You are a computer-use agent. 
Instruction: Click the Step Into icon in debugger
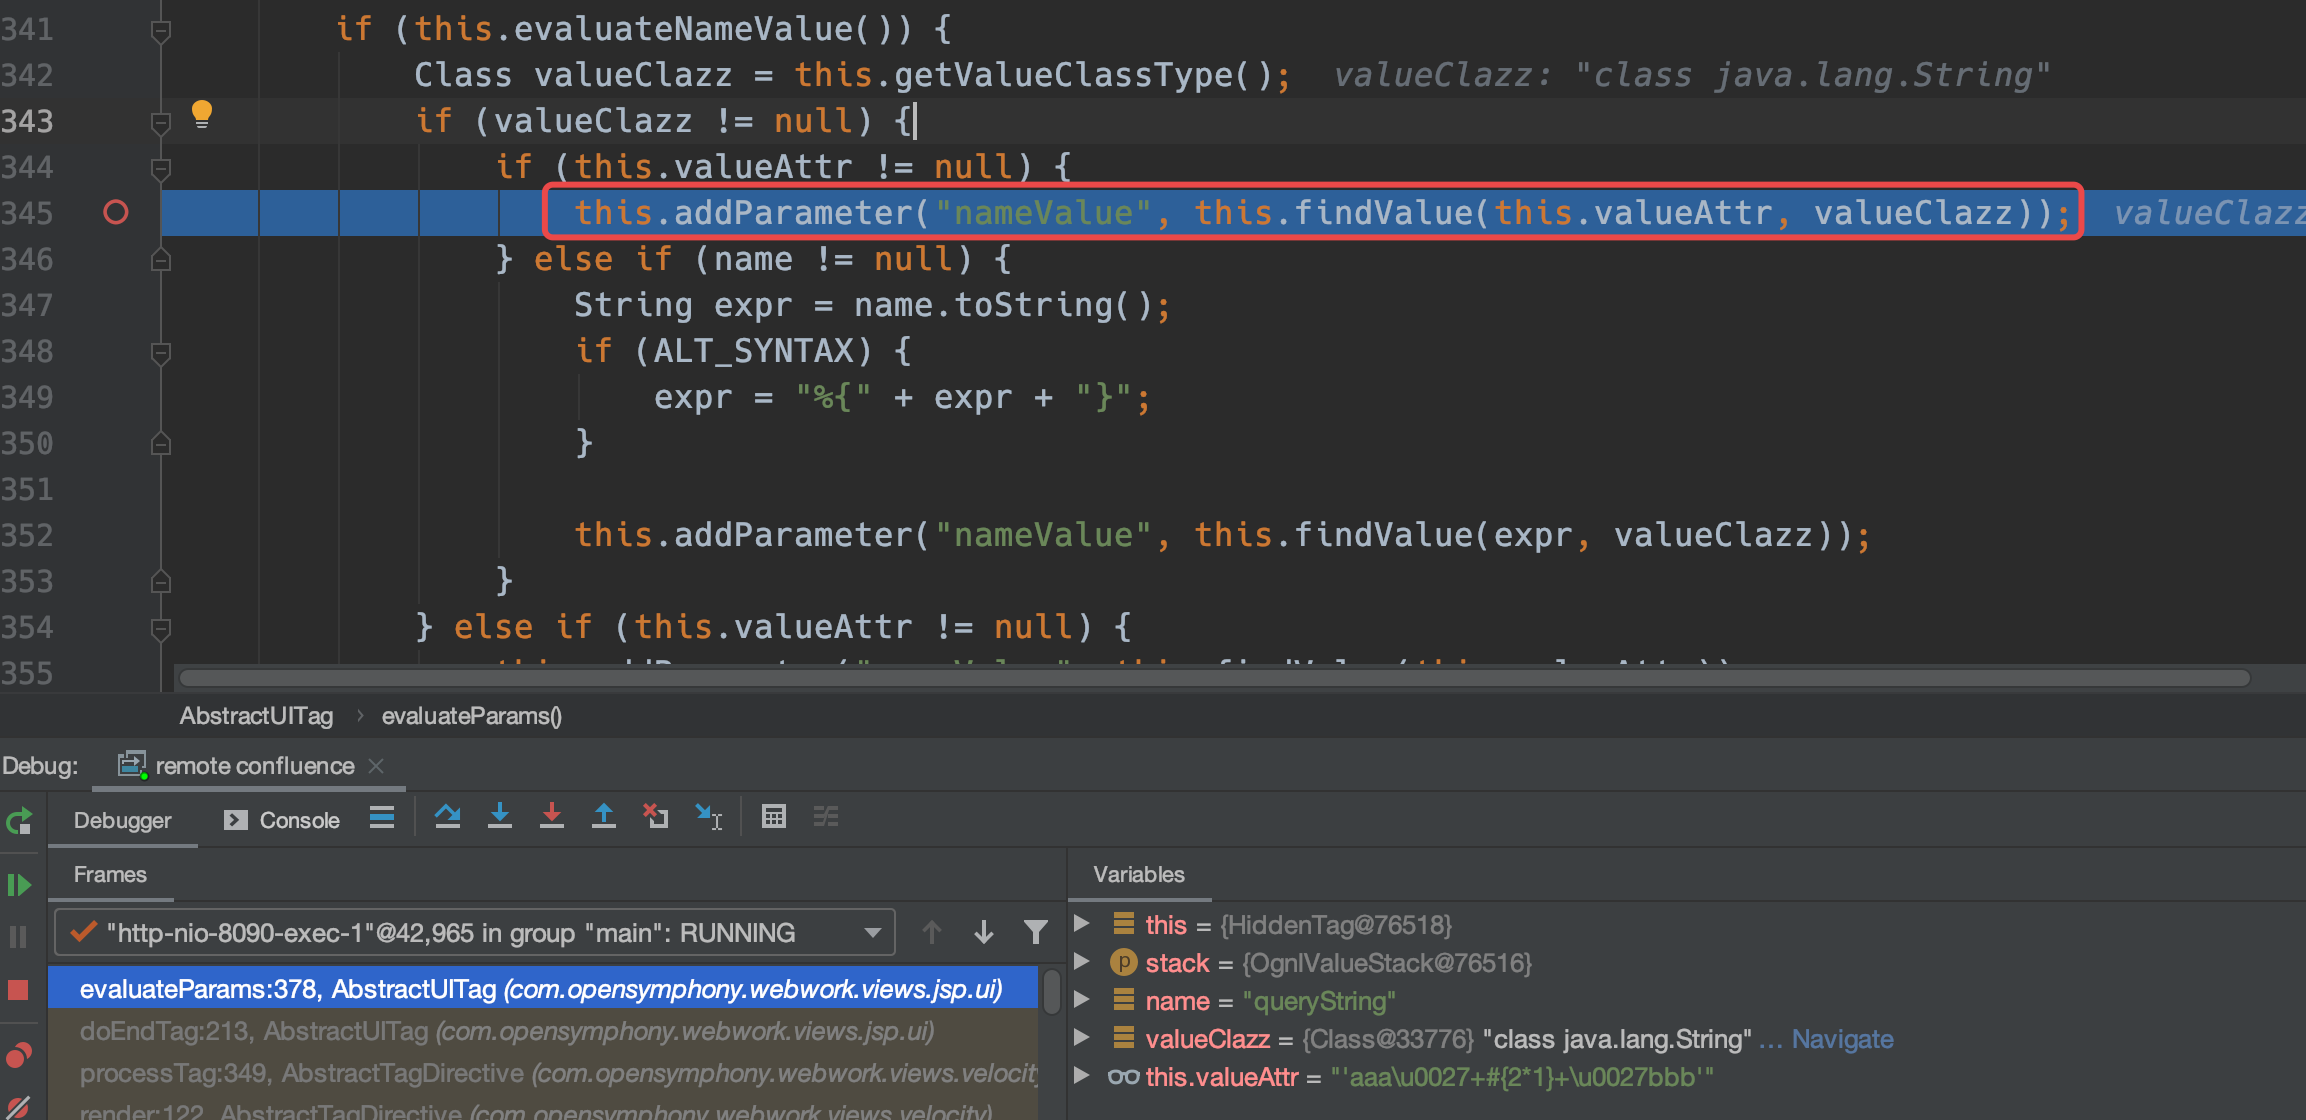pyautogui.click(x=506, y=820)
